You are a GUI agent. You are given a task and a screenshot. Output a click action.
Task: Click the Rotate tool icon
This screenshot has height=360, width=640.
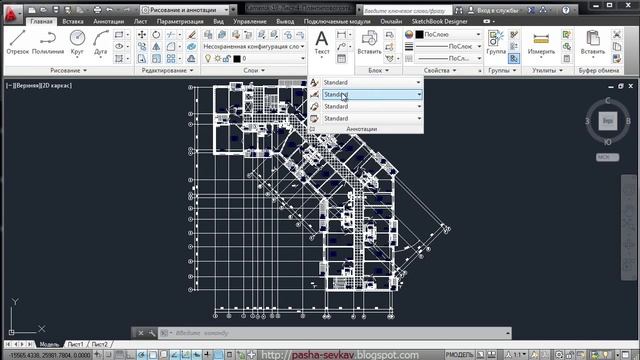(156, 35)
